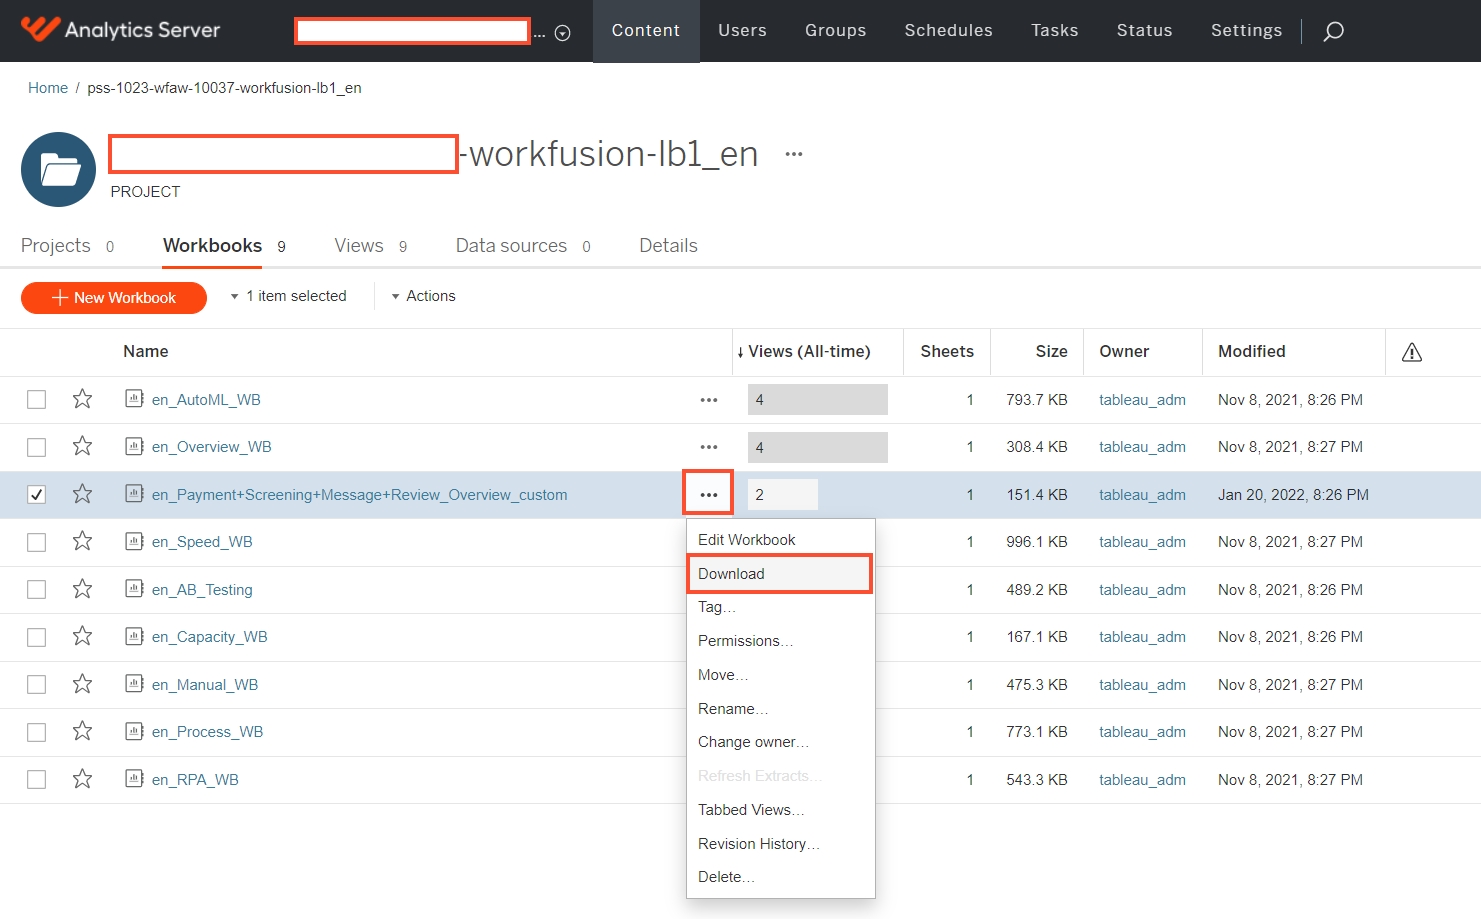Switch to the Views tab
Screen dimensions: 1481x919
tap(370, 246)
